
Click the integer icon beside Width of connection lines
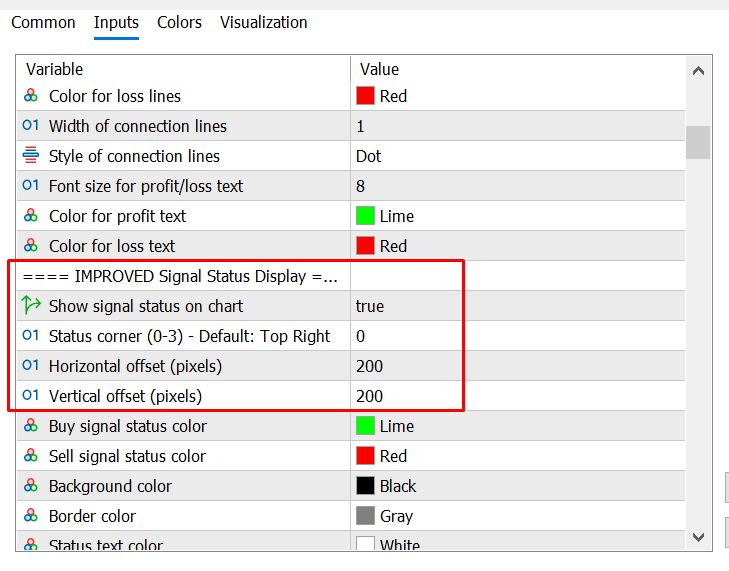31,126
